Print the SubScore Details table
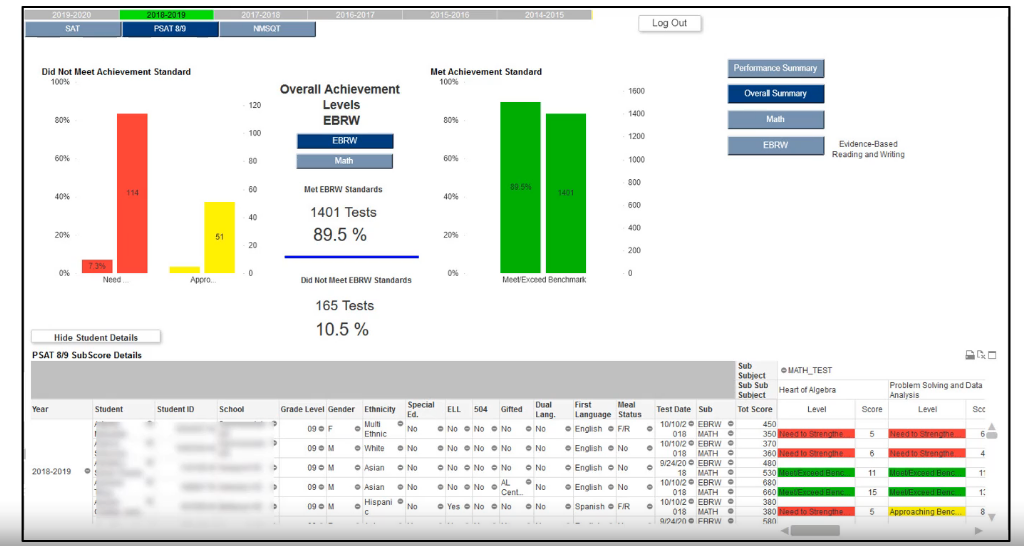 [970, 355]
